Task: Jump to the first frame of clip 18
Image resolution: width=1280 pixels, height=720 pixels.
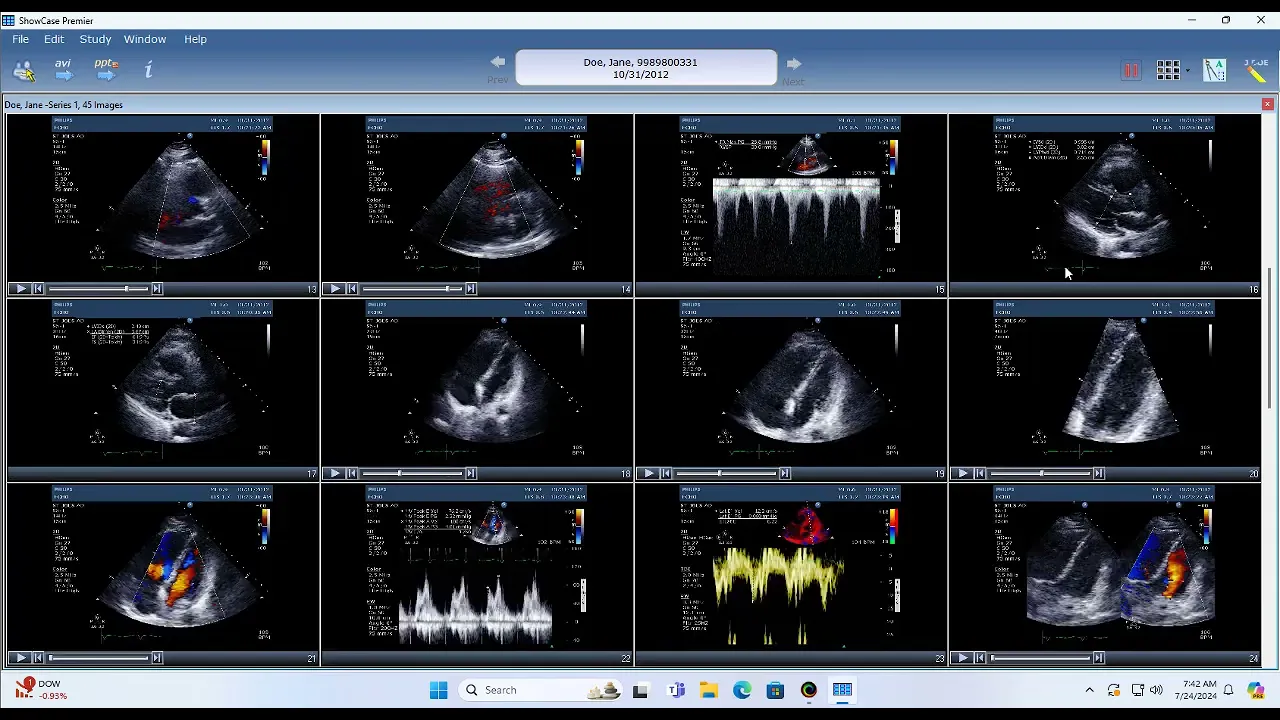Action: [352, 474]
